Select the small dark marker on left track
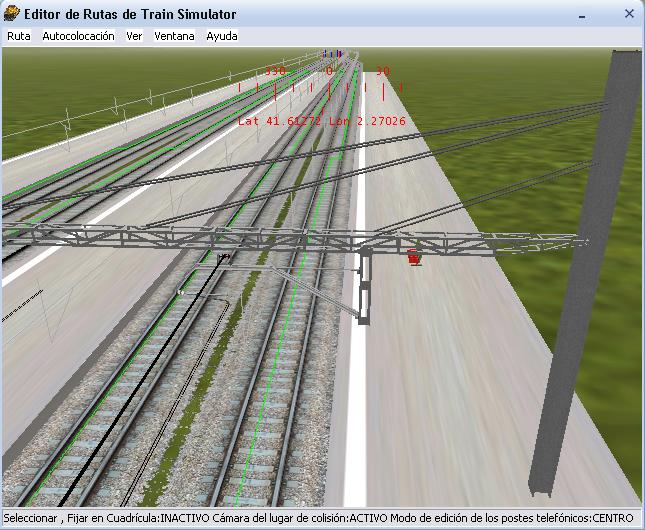645x530 pixels. coord(223,258)
